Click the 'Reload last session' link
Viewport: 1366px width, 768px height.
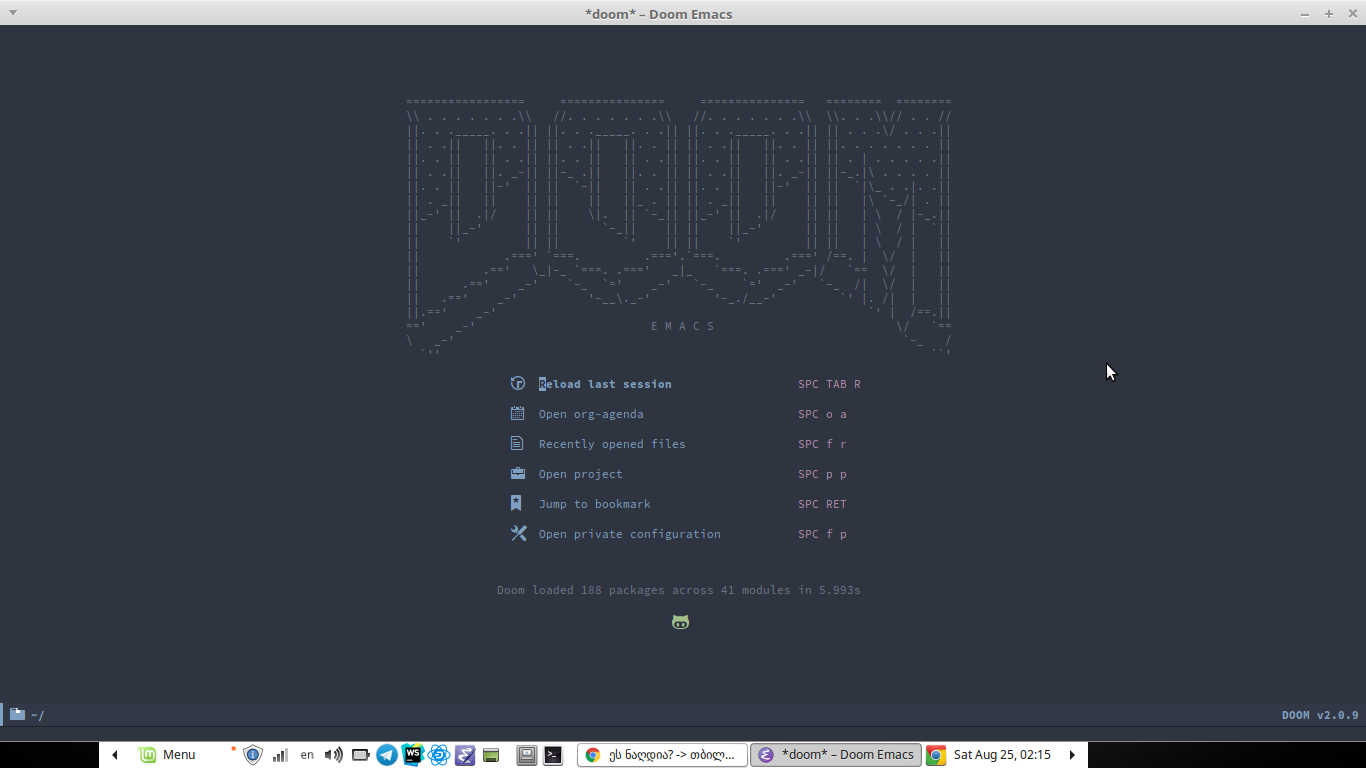[605, 384]
